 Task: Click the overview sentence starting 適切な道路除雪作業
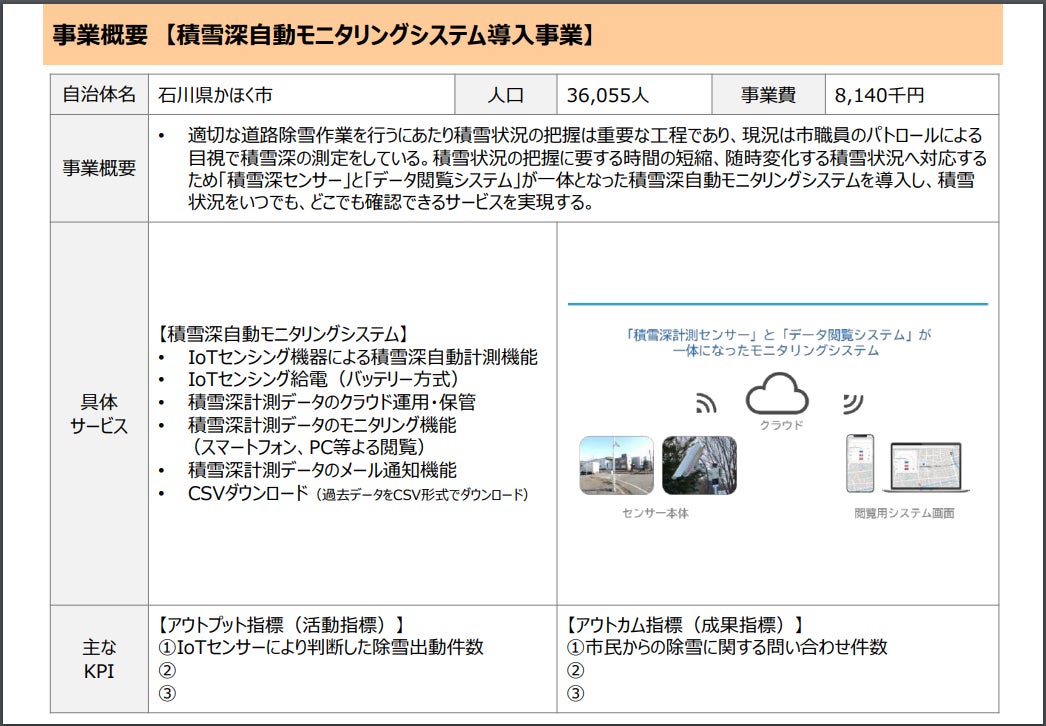coord(585,135)
